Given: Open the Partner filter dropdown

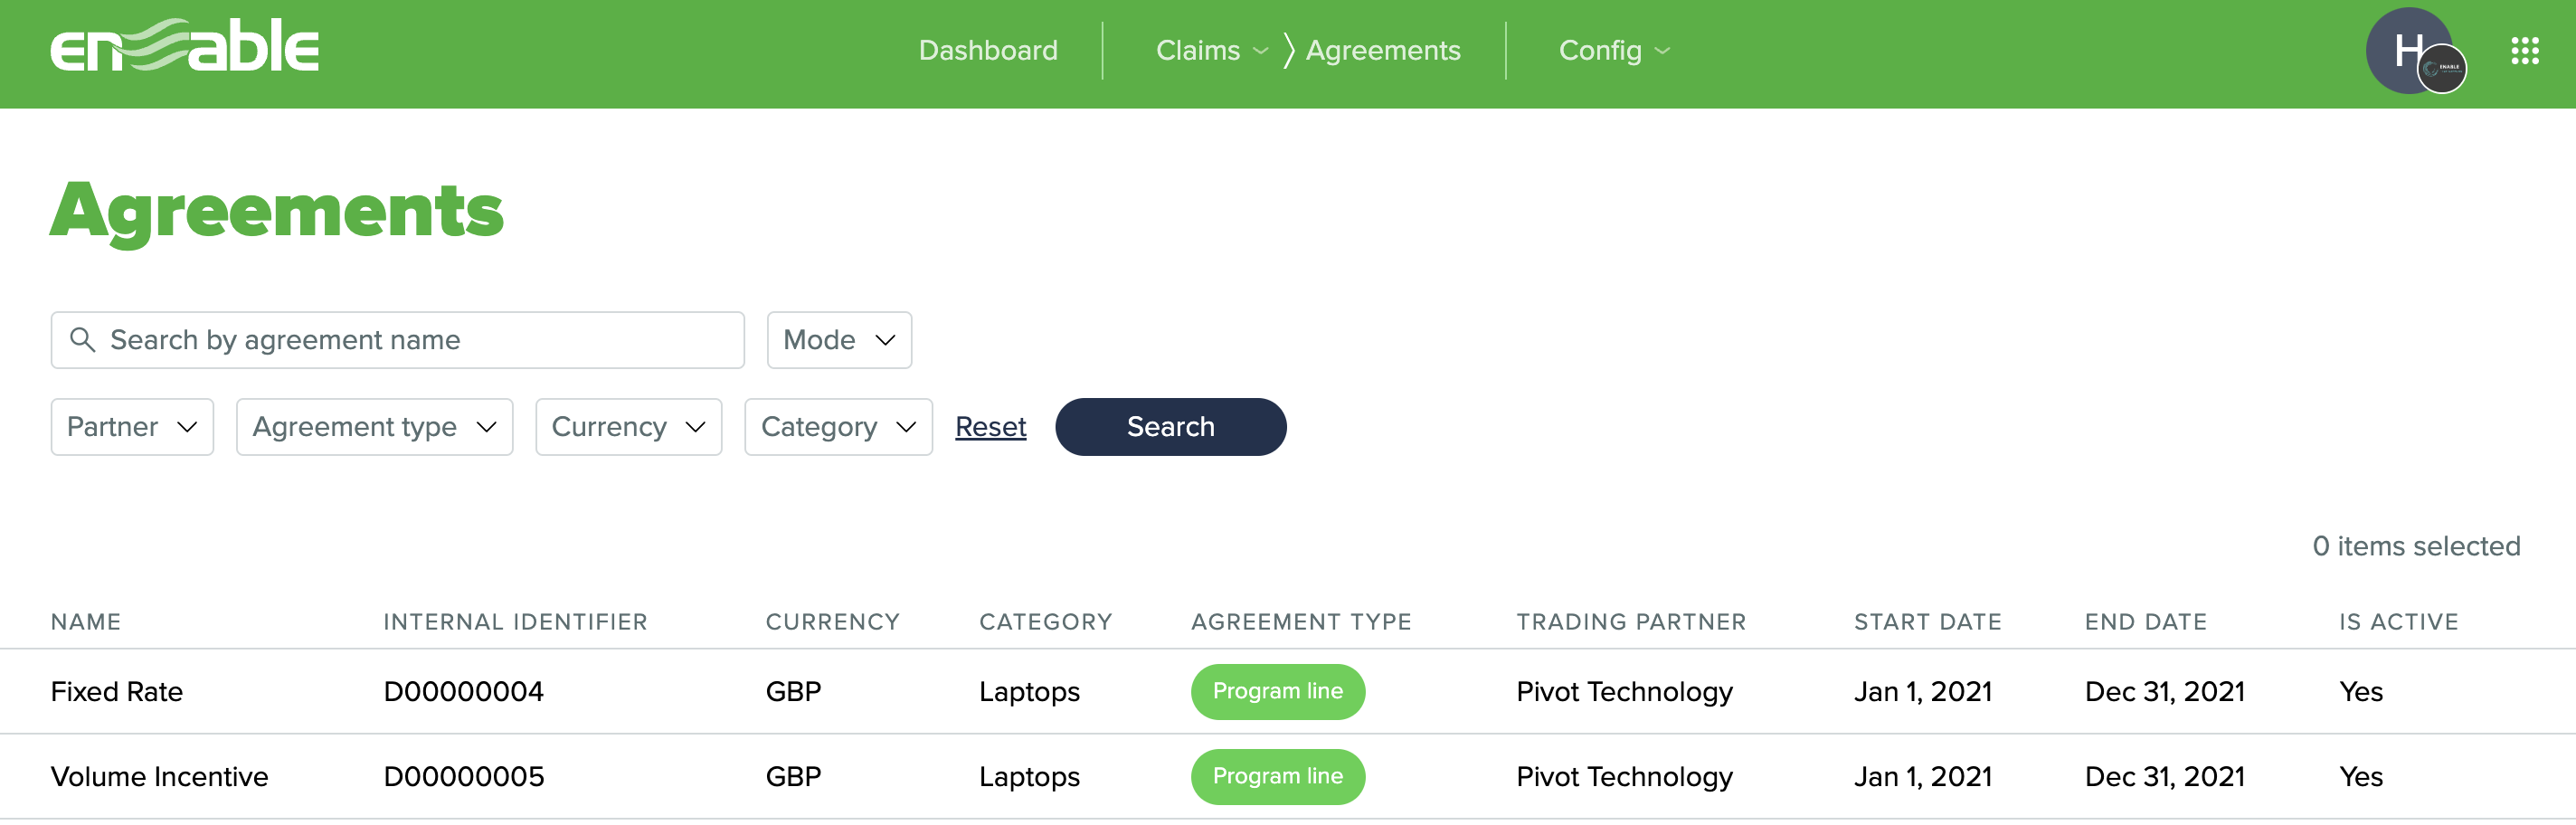Looking at the screenshot, I should (131, 426).
